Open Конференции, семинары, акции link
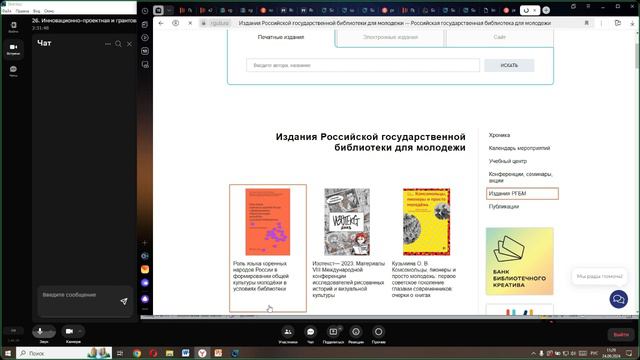This screenshot has height=360, width=640. pyautogui.click(x=520, y=177)
